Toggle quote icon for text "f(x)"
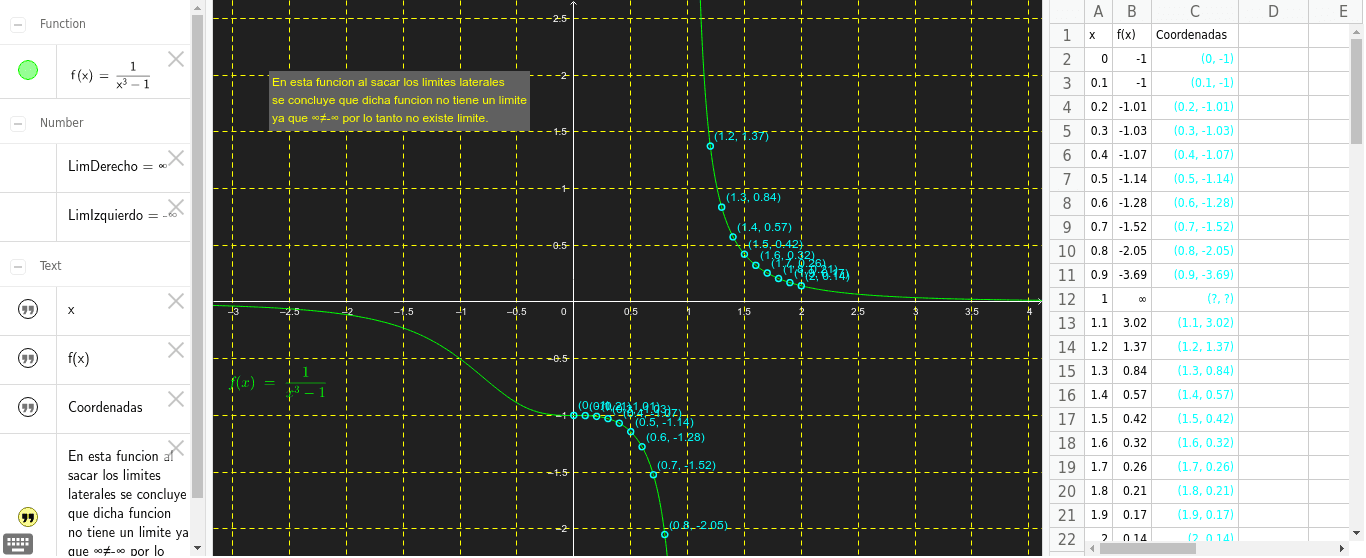Image resolution: width=1366 pixels, height=558 pixels. pos(28,358)
